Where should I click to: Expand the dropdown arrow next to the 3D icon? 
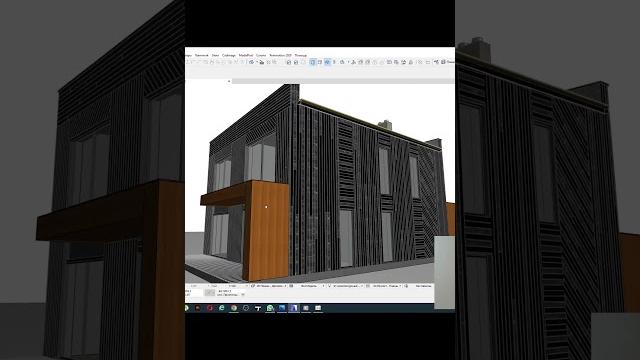tap(257, 62)
